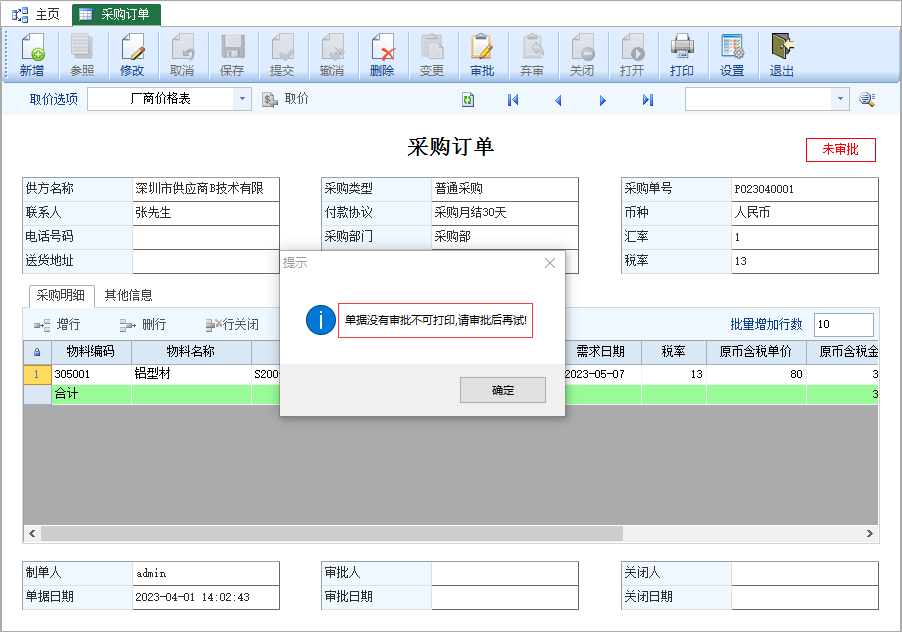Click the magnifier search icon
The image size is (902, 632).
867,99
